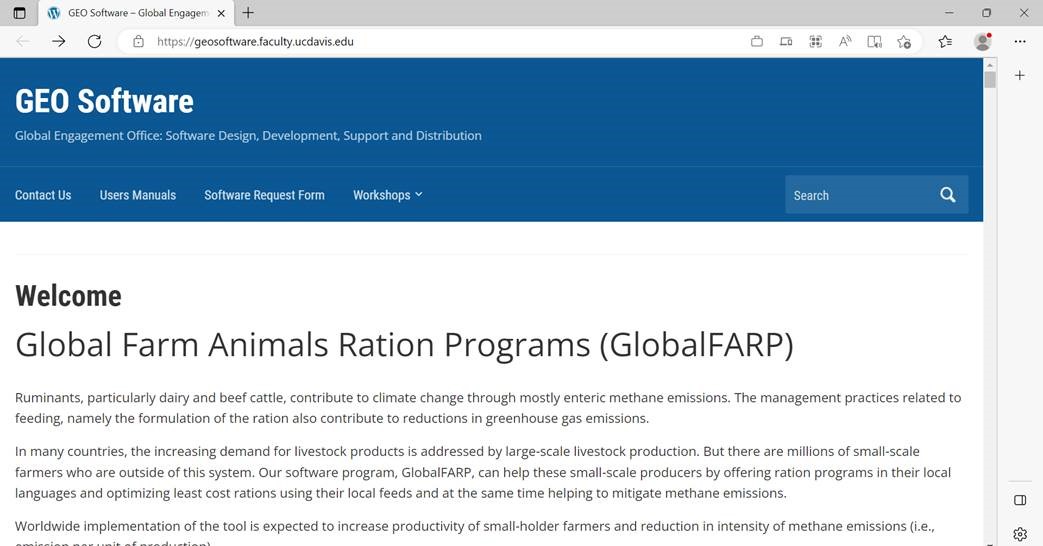Open the browser profile avatar
The image size is (1043, 546).
coord(982,41)
